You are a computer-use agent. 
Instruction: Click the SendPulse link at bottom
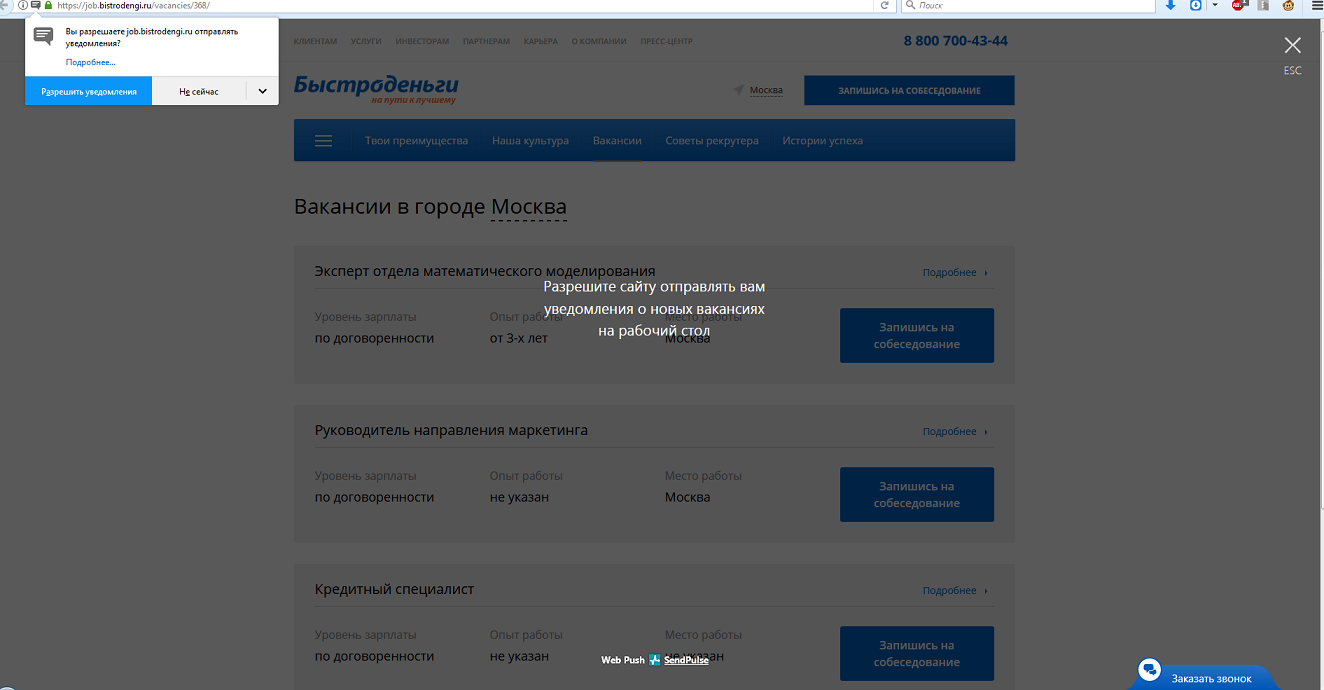pos(686,660)
